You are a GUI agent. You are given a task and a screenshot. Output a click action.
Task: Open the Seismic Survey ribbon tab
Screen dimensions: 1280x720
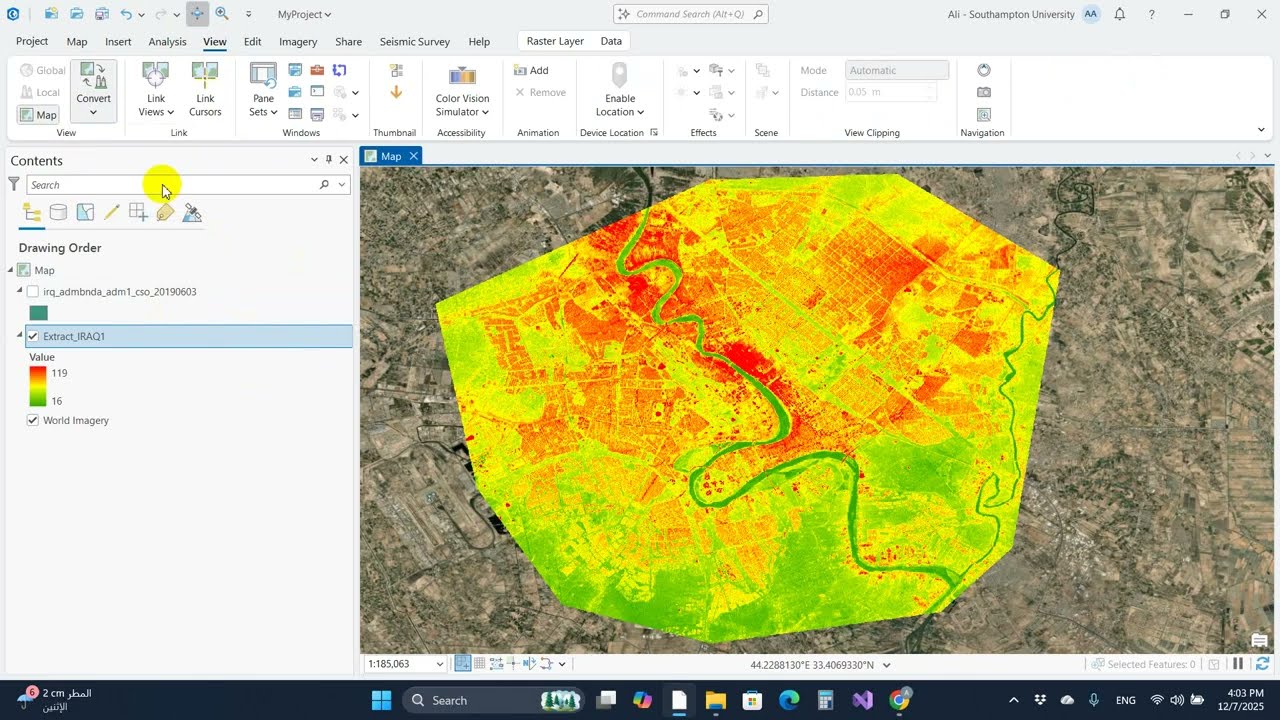coord(414,41)
